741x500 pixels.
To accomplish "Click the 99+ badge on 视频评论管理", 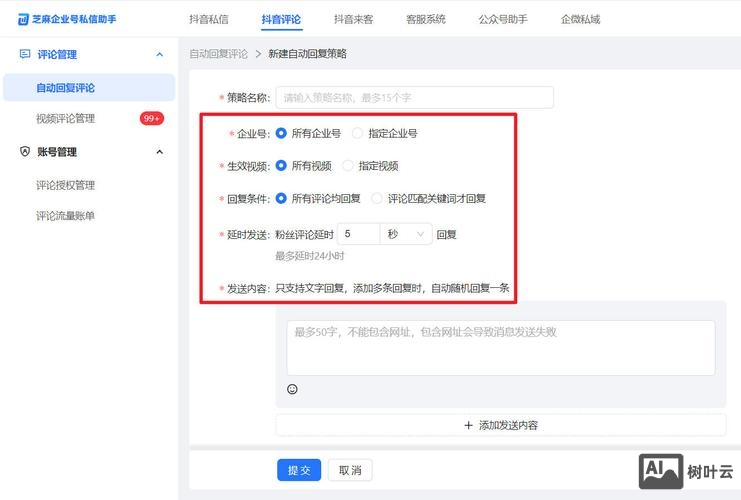I will (x=152, y=118).
